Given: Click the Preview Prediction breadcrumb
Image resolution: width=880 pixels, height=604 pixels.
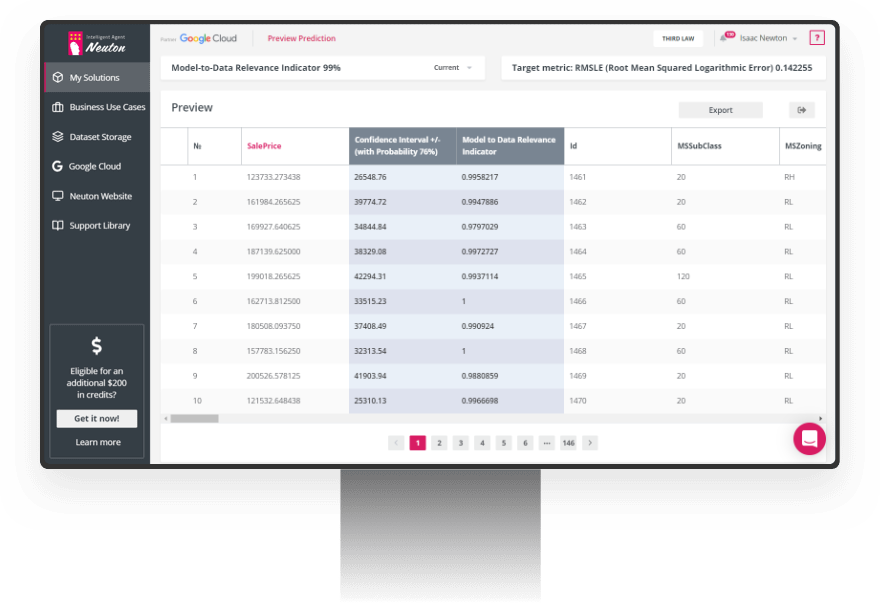Looking at the screenshot, I should click(301, 38).
